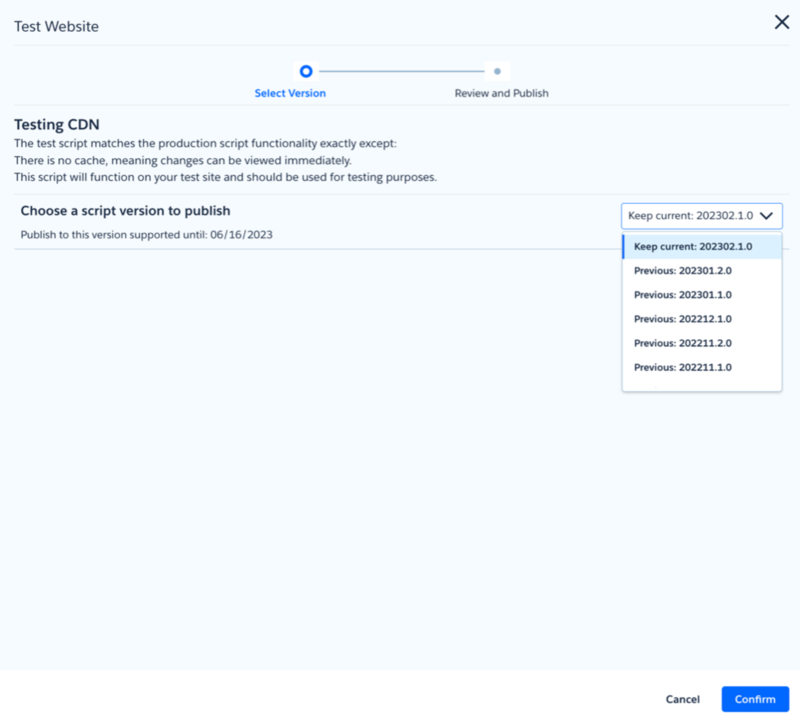Click the Test Website dialog title

tap(56, 26)
